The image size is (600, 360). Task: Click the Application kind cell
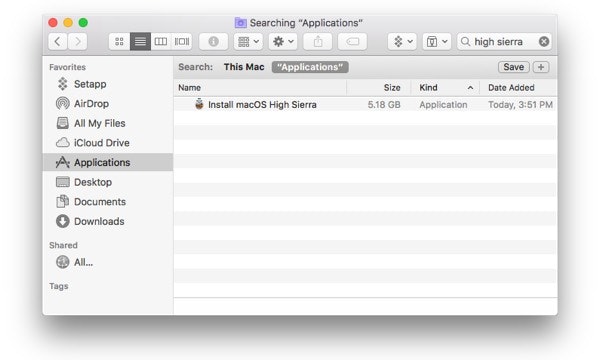[443, 105]
